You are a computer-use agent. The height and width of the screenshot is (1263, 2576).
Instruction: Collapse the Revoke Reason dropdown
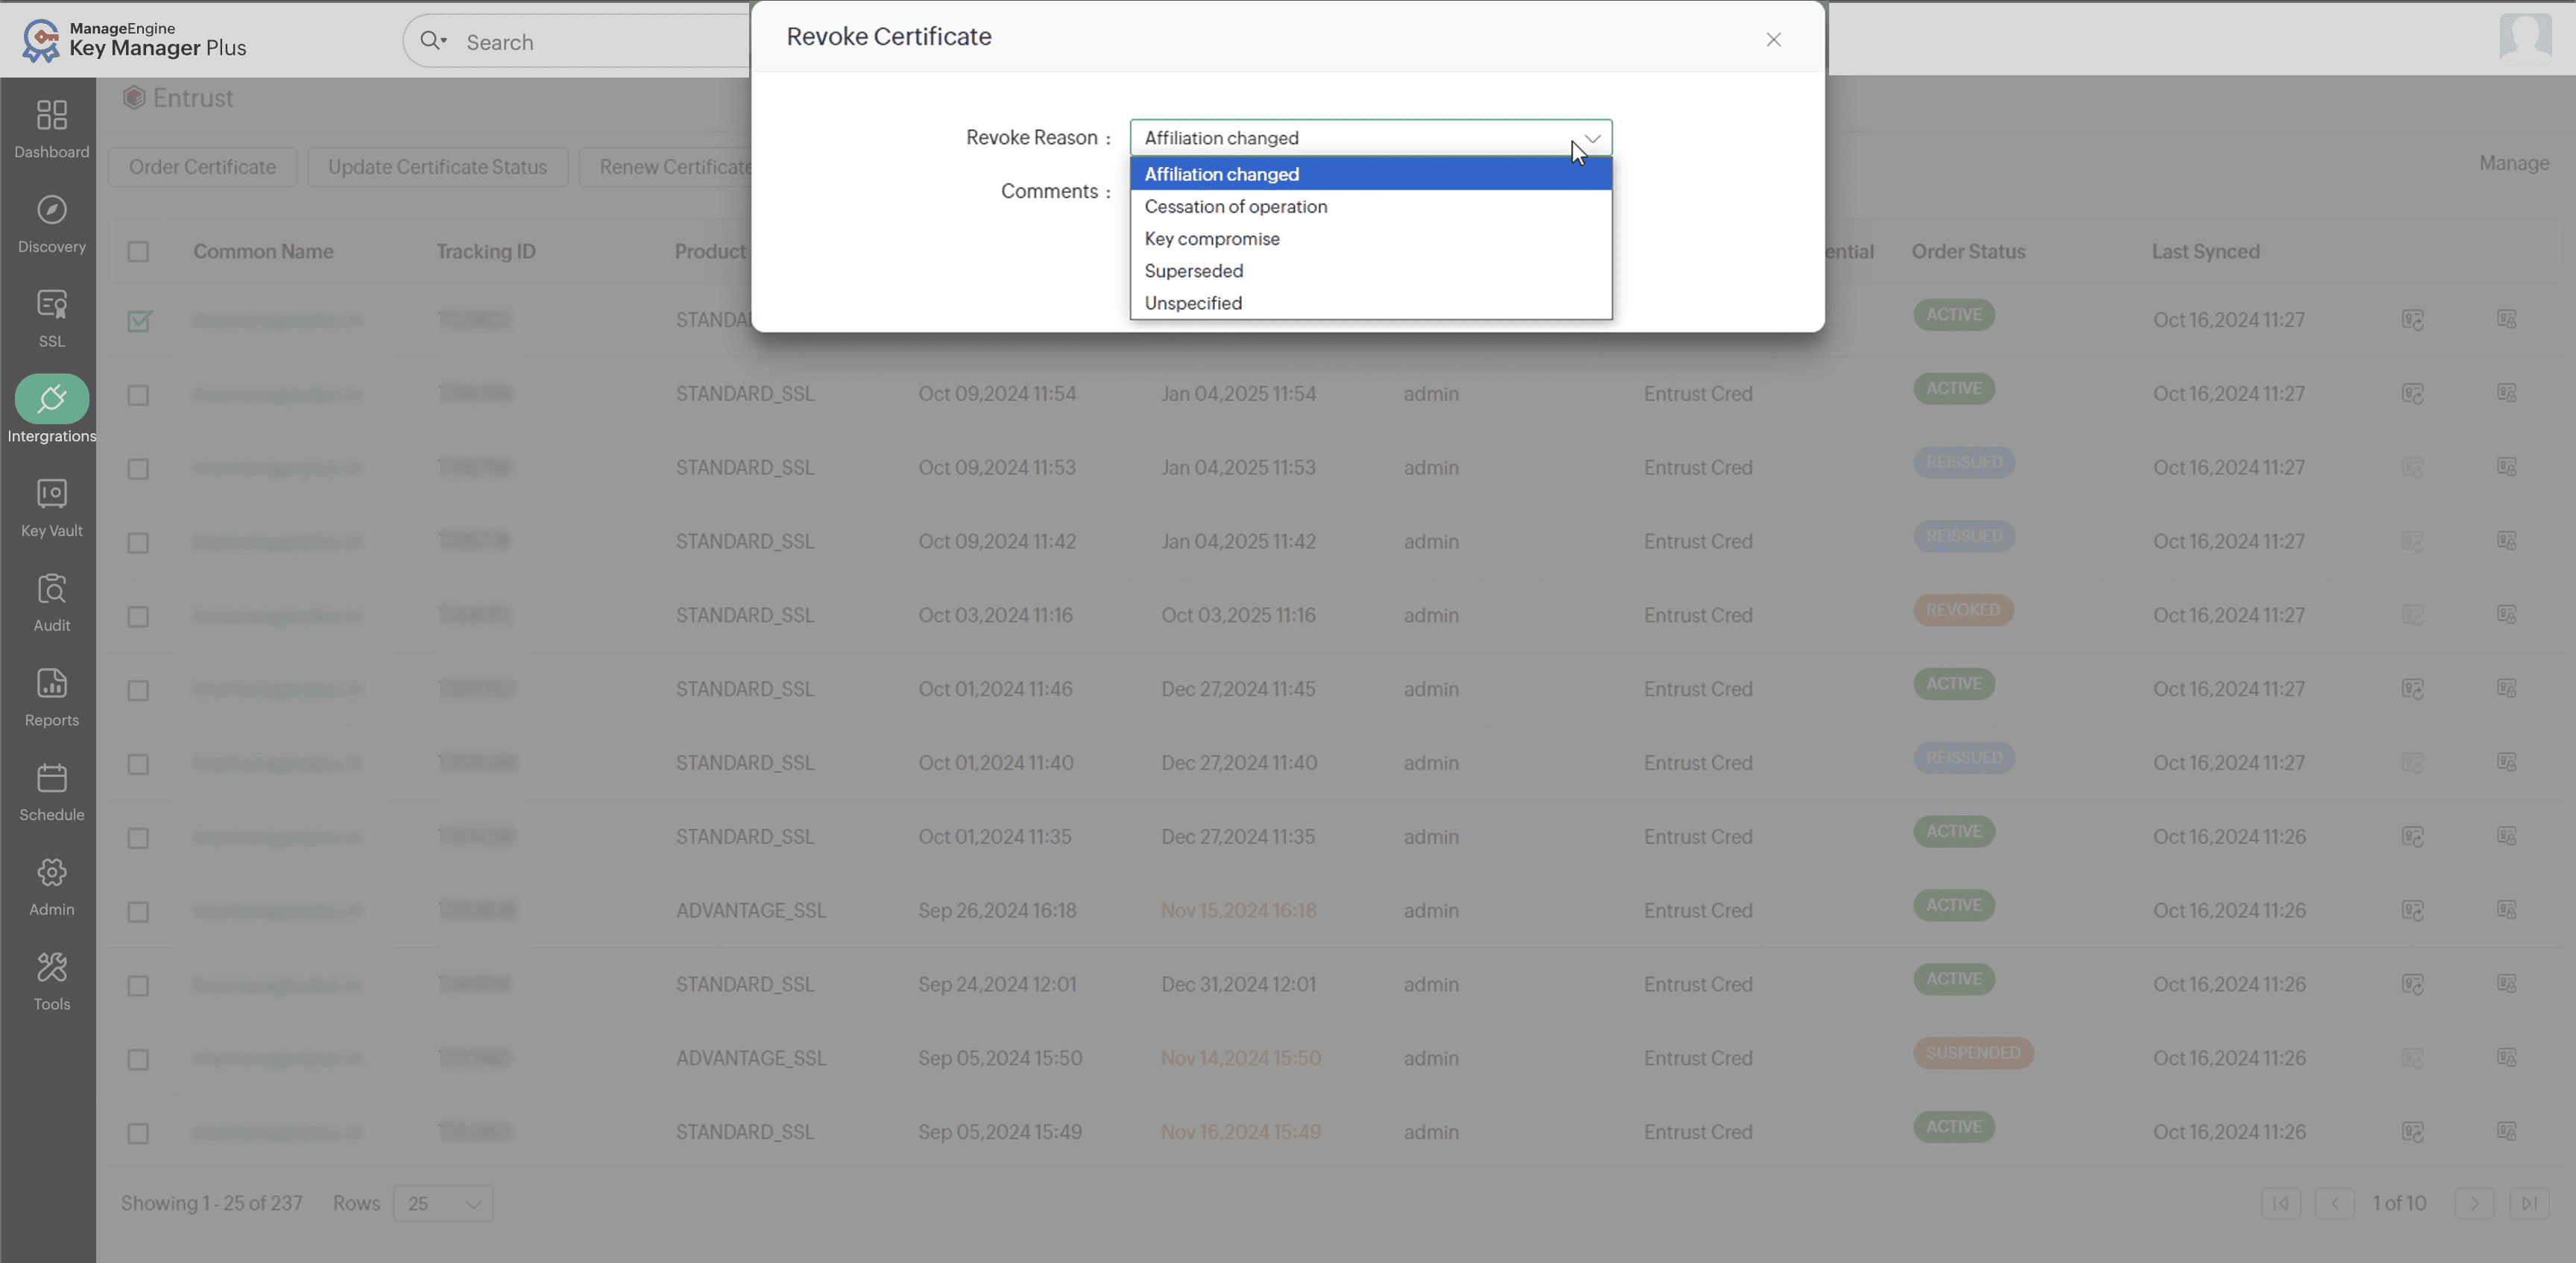point(1370,138)
